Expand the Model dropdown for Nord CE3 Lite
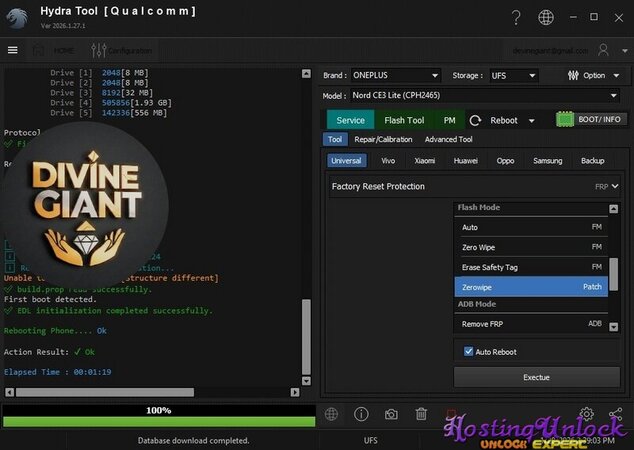 pos(487,95)
